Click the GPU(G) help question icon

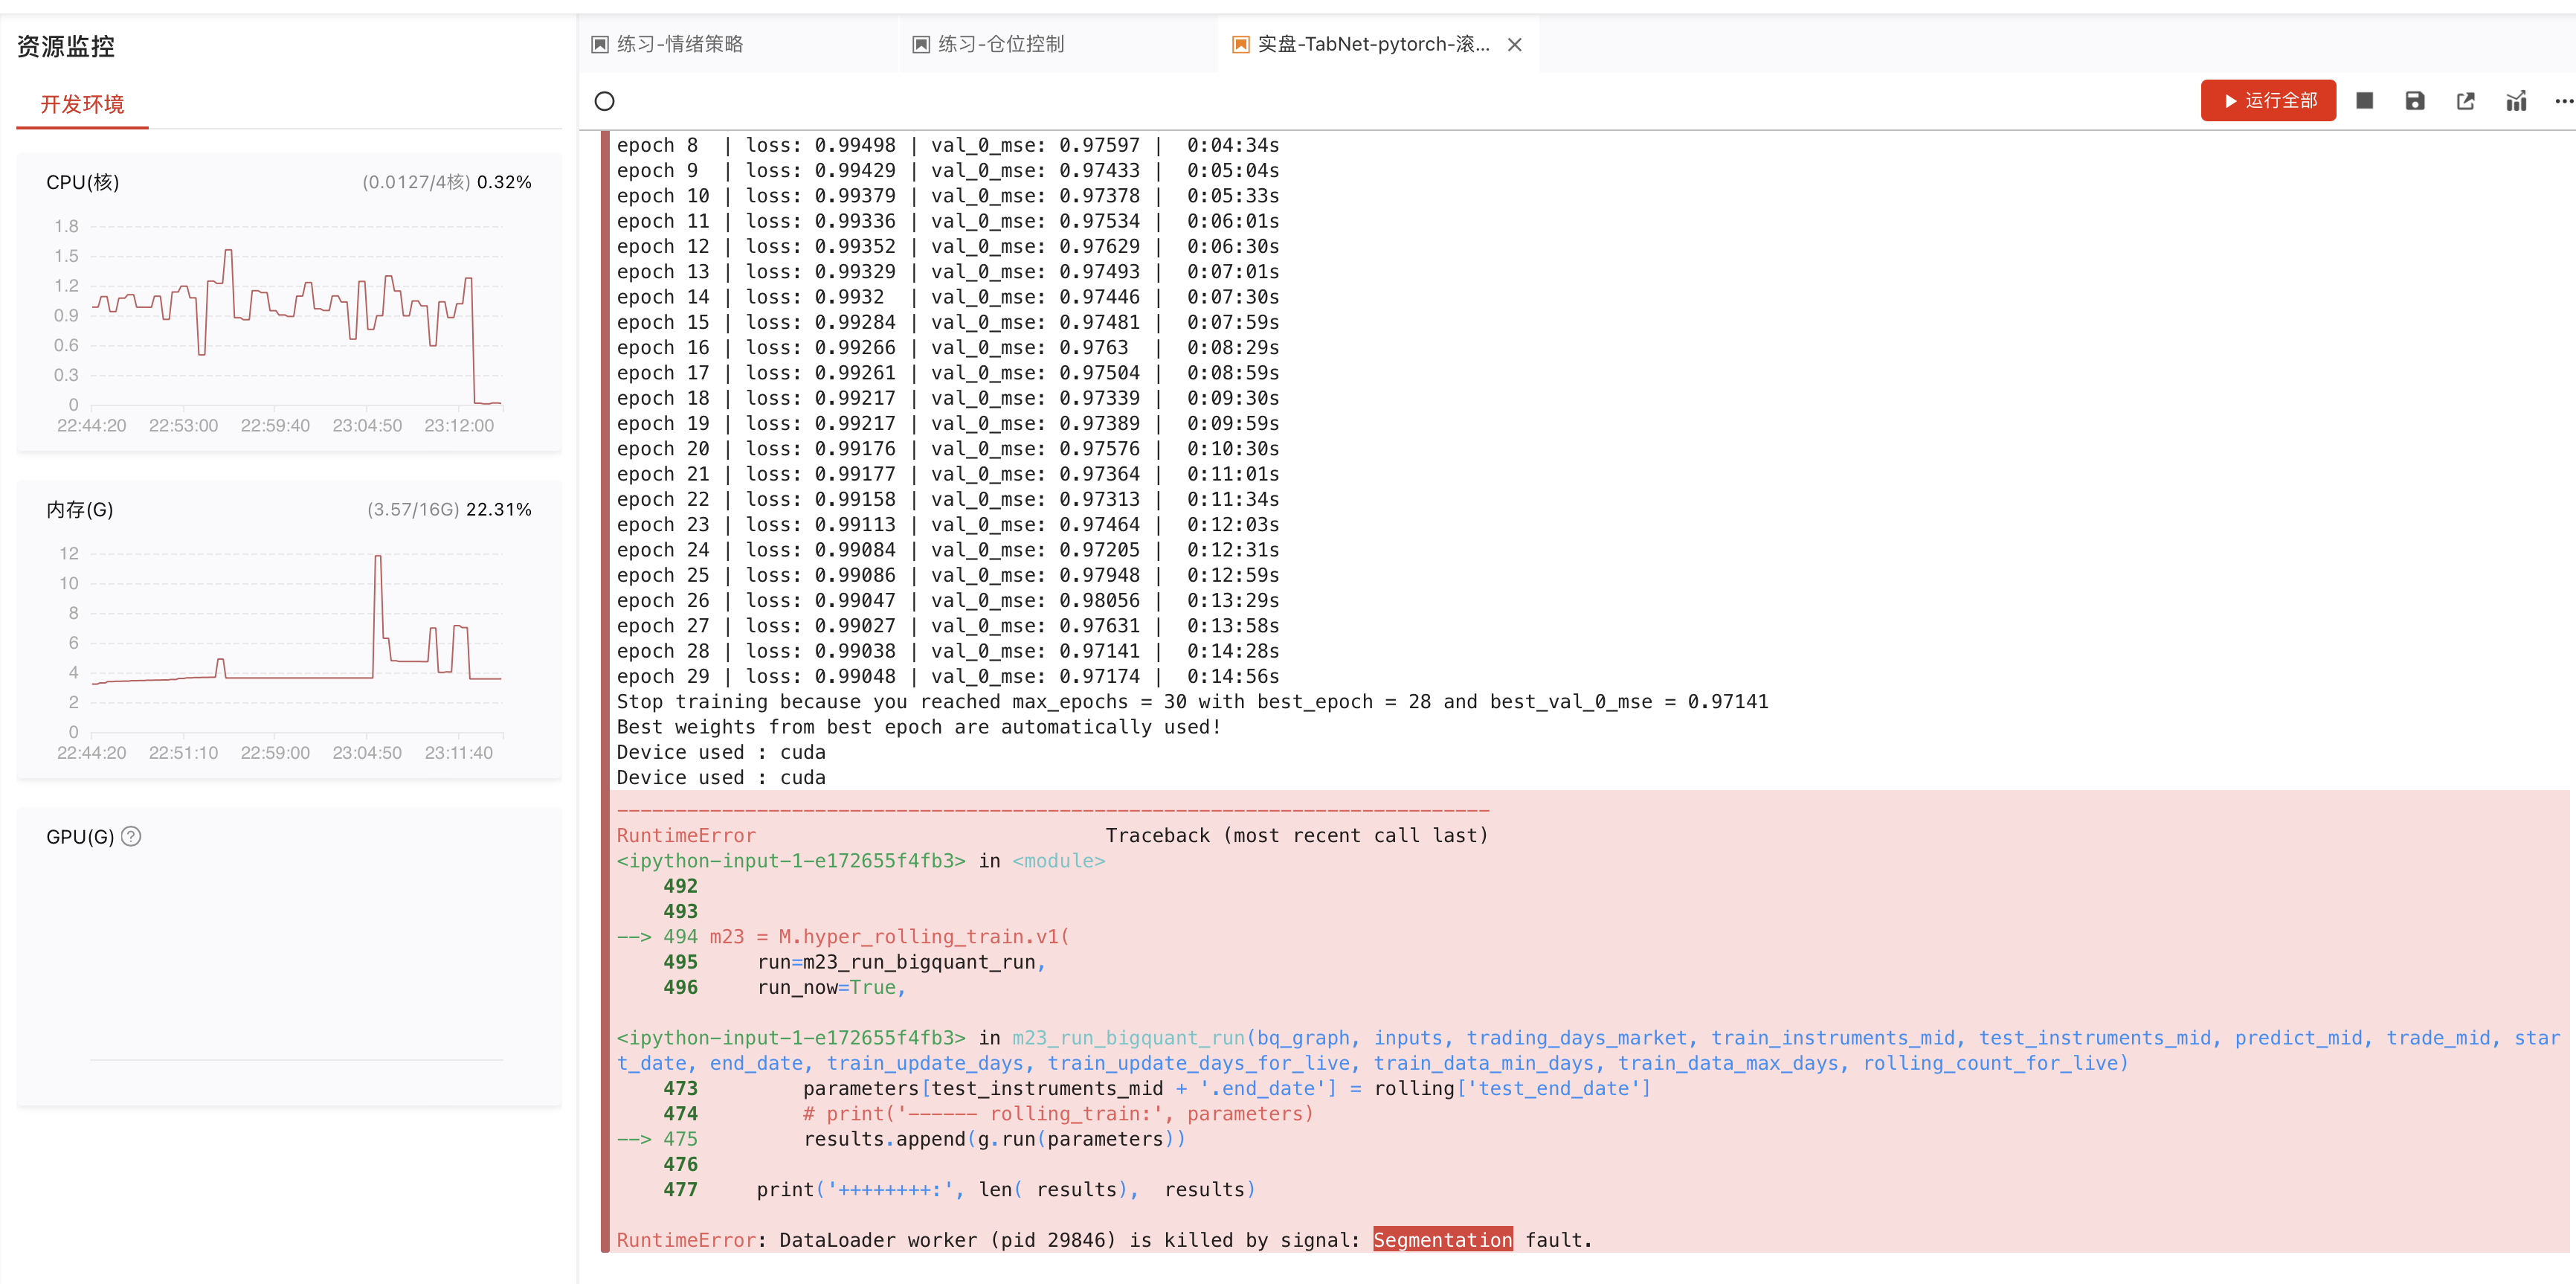click(x=131, y=836)
